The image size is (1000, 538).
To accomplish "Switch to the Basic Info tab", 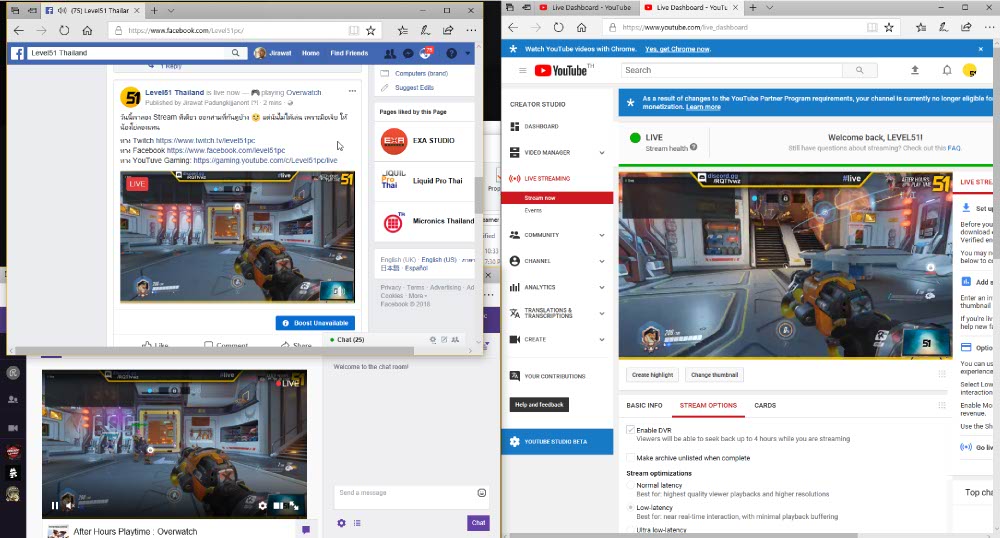I will click(644, 406).
